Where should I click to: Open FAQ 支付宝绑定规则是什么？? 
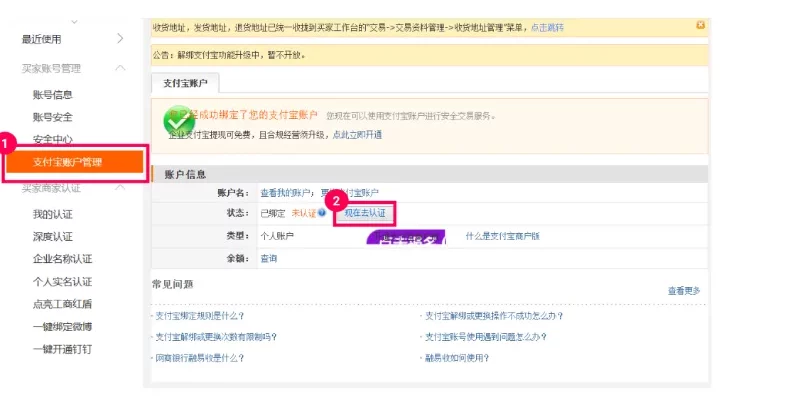pos(199,316)
